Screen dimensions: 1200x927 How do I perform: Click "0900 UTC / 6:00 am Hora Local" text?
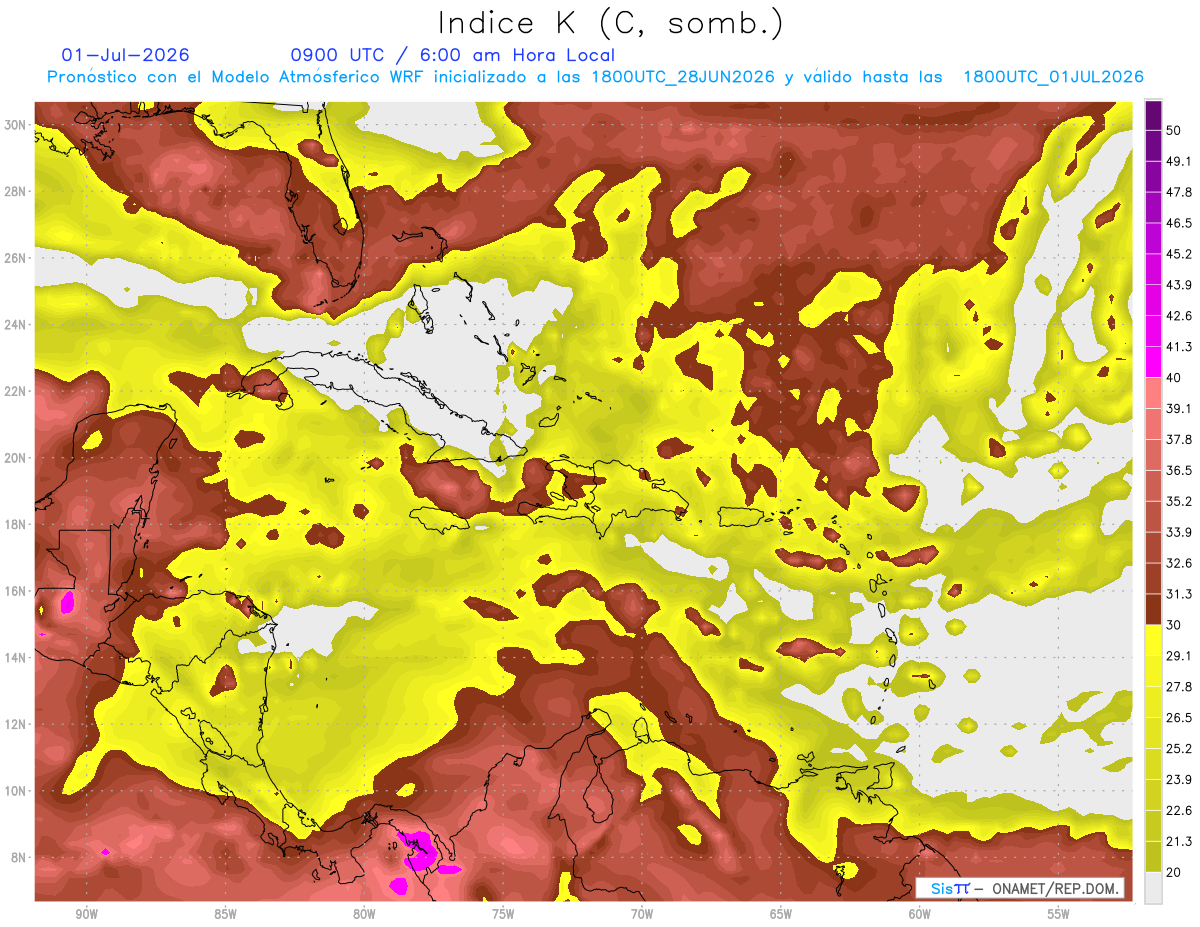(x=452, y=55)
